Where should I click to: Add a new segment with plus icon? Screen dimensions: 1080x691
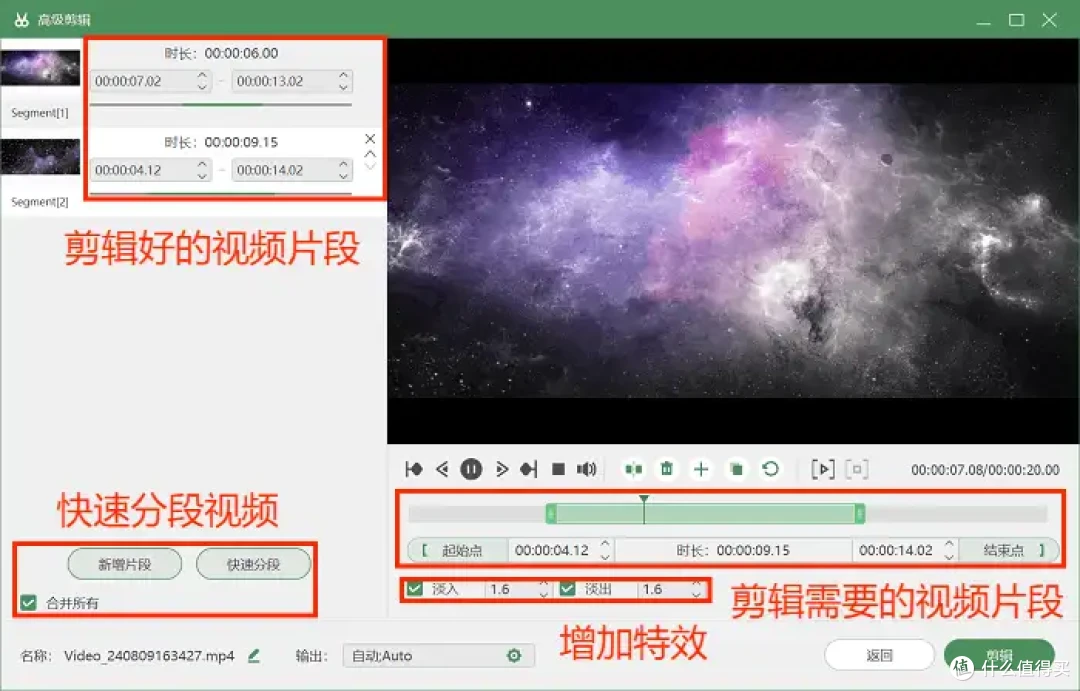coord(701,470)
